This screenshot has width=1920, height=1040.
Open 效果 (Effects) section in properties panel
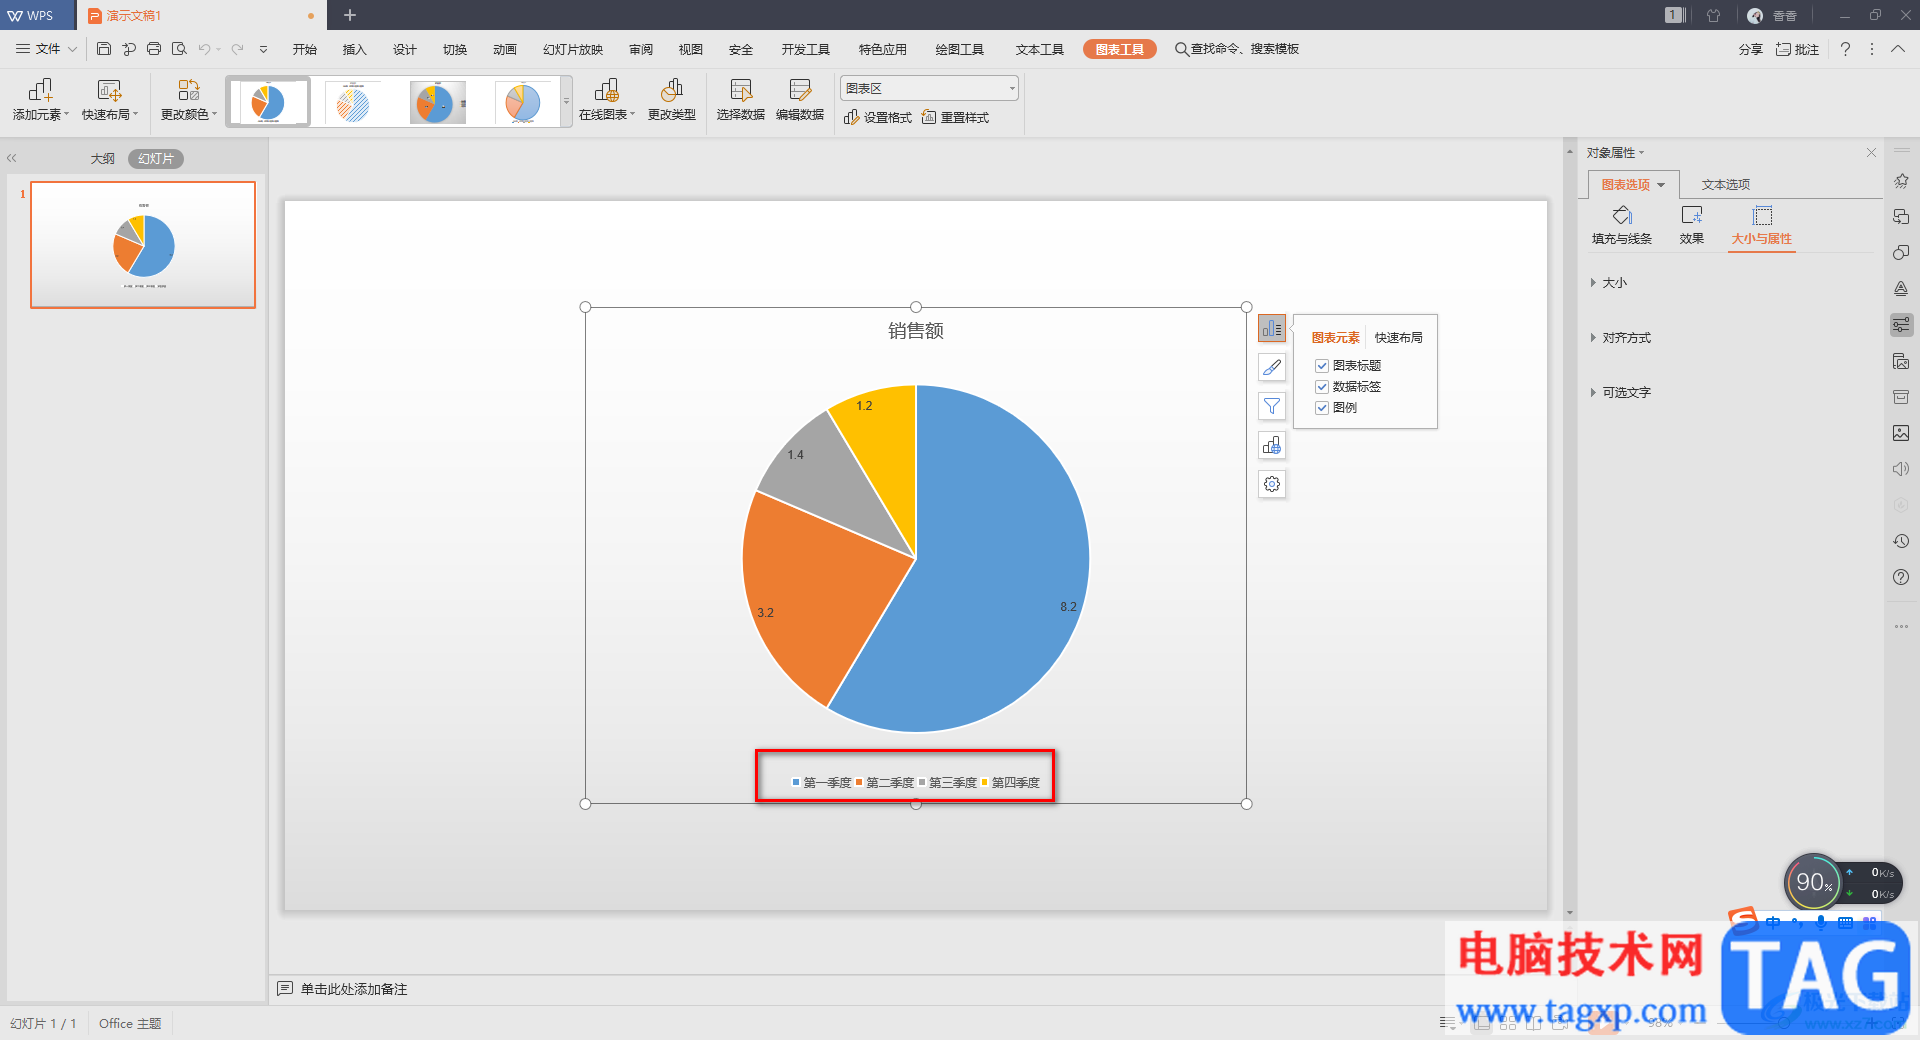point(1692,226)
